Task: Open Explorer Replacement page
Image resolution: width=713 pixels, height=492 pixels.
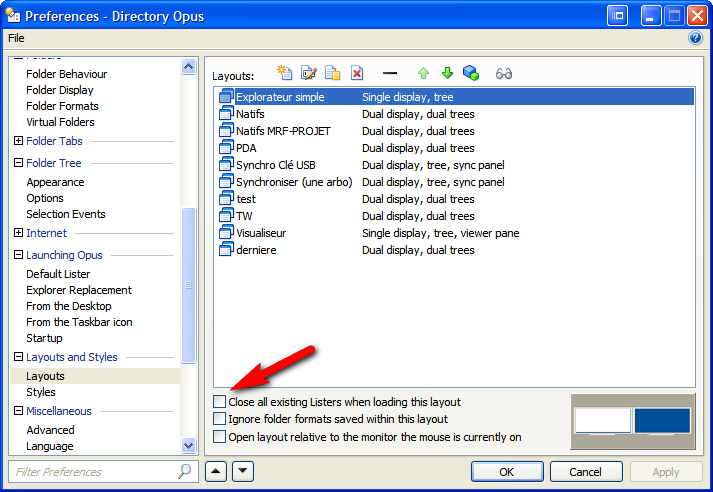Action: [79, 290]
